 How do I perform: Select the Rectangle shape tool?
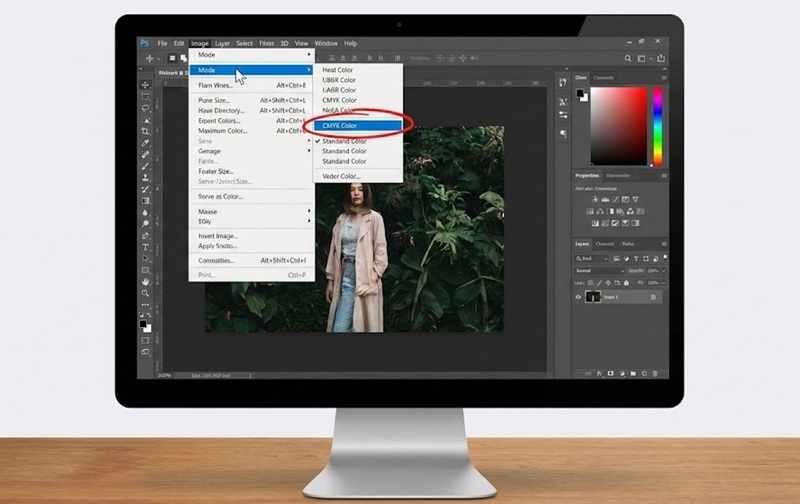pos(145,270)
